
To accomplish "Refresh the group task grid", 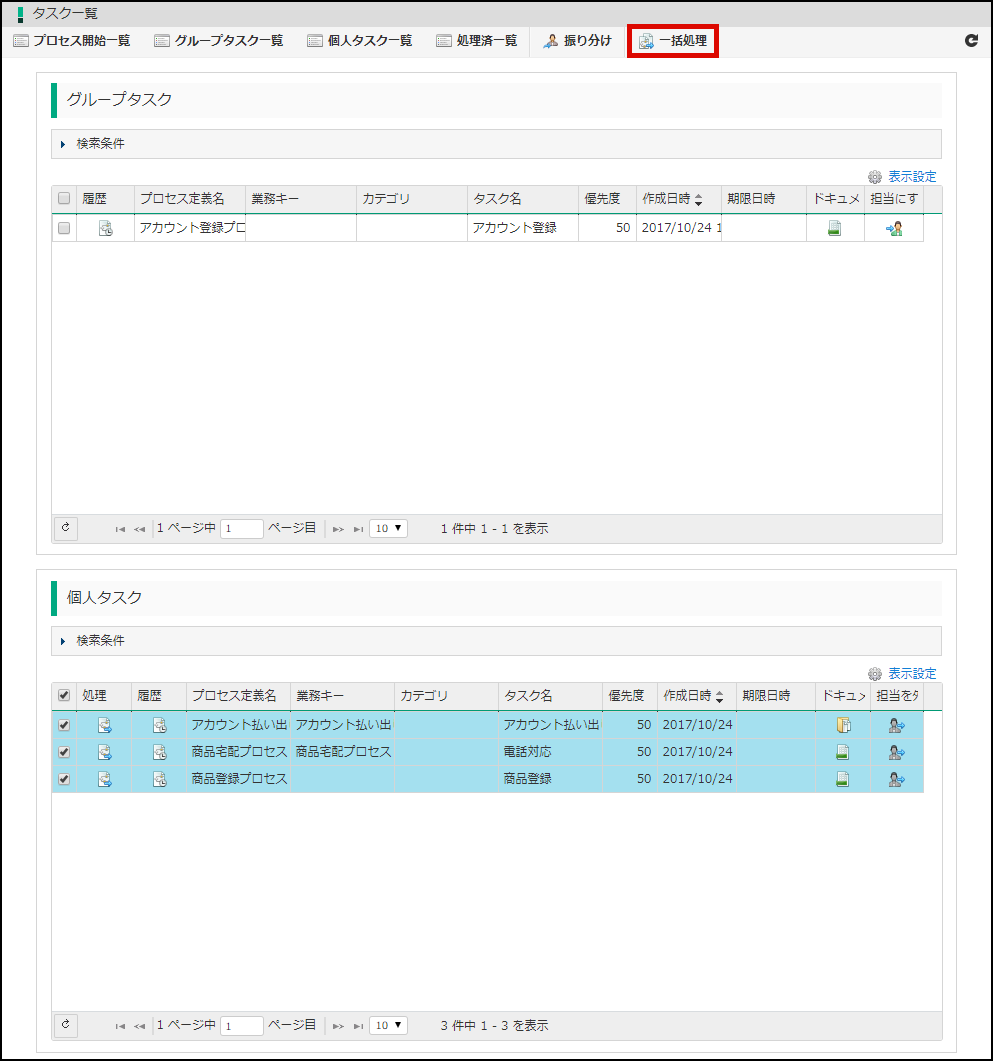I will (x=66, y=528).
